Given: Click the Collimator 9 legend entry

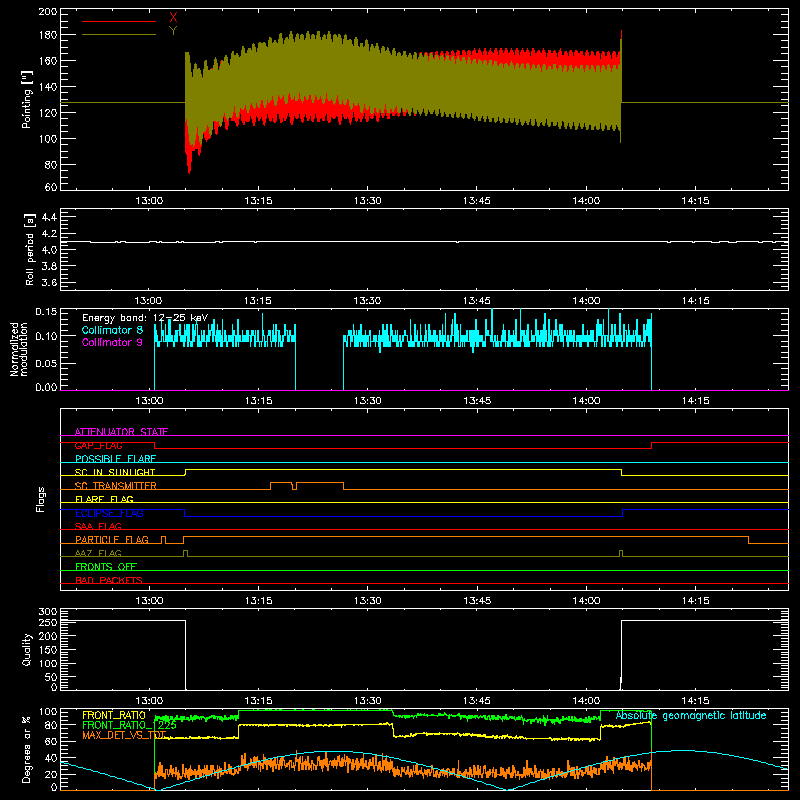Looking at the screenshot, I should coord(112,342).
